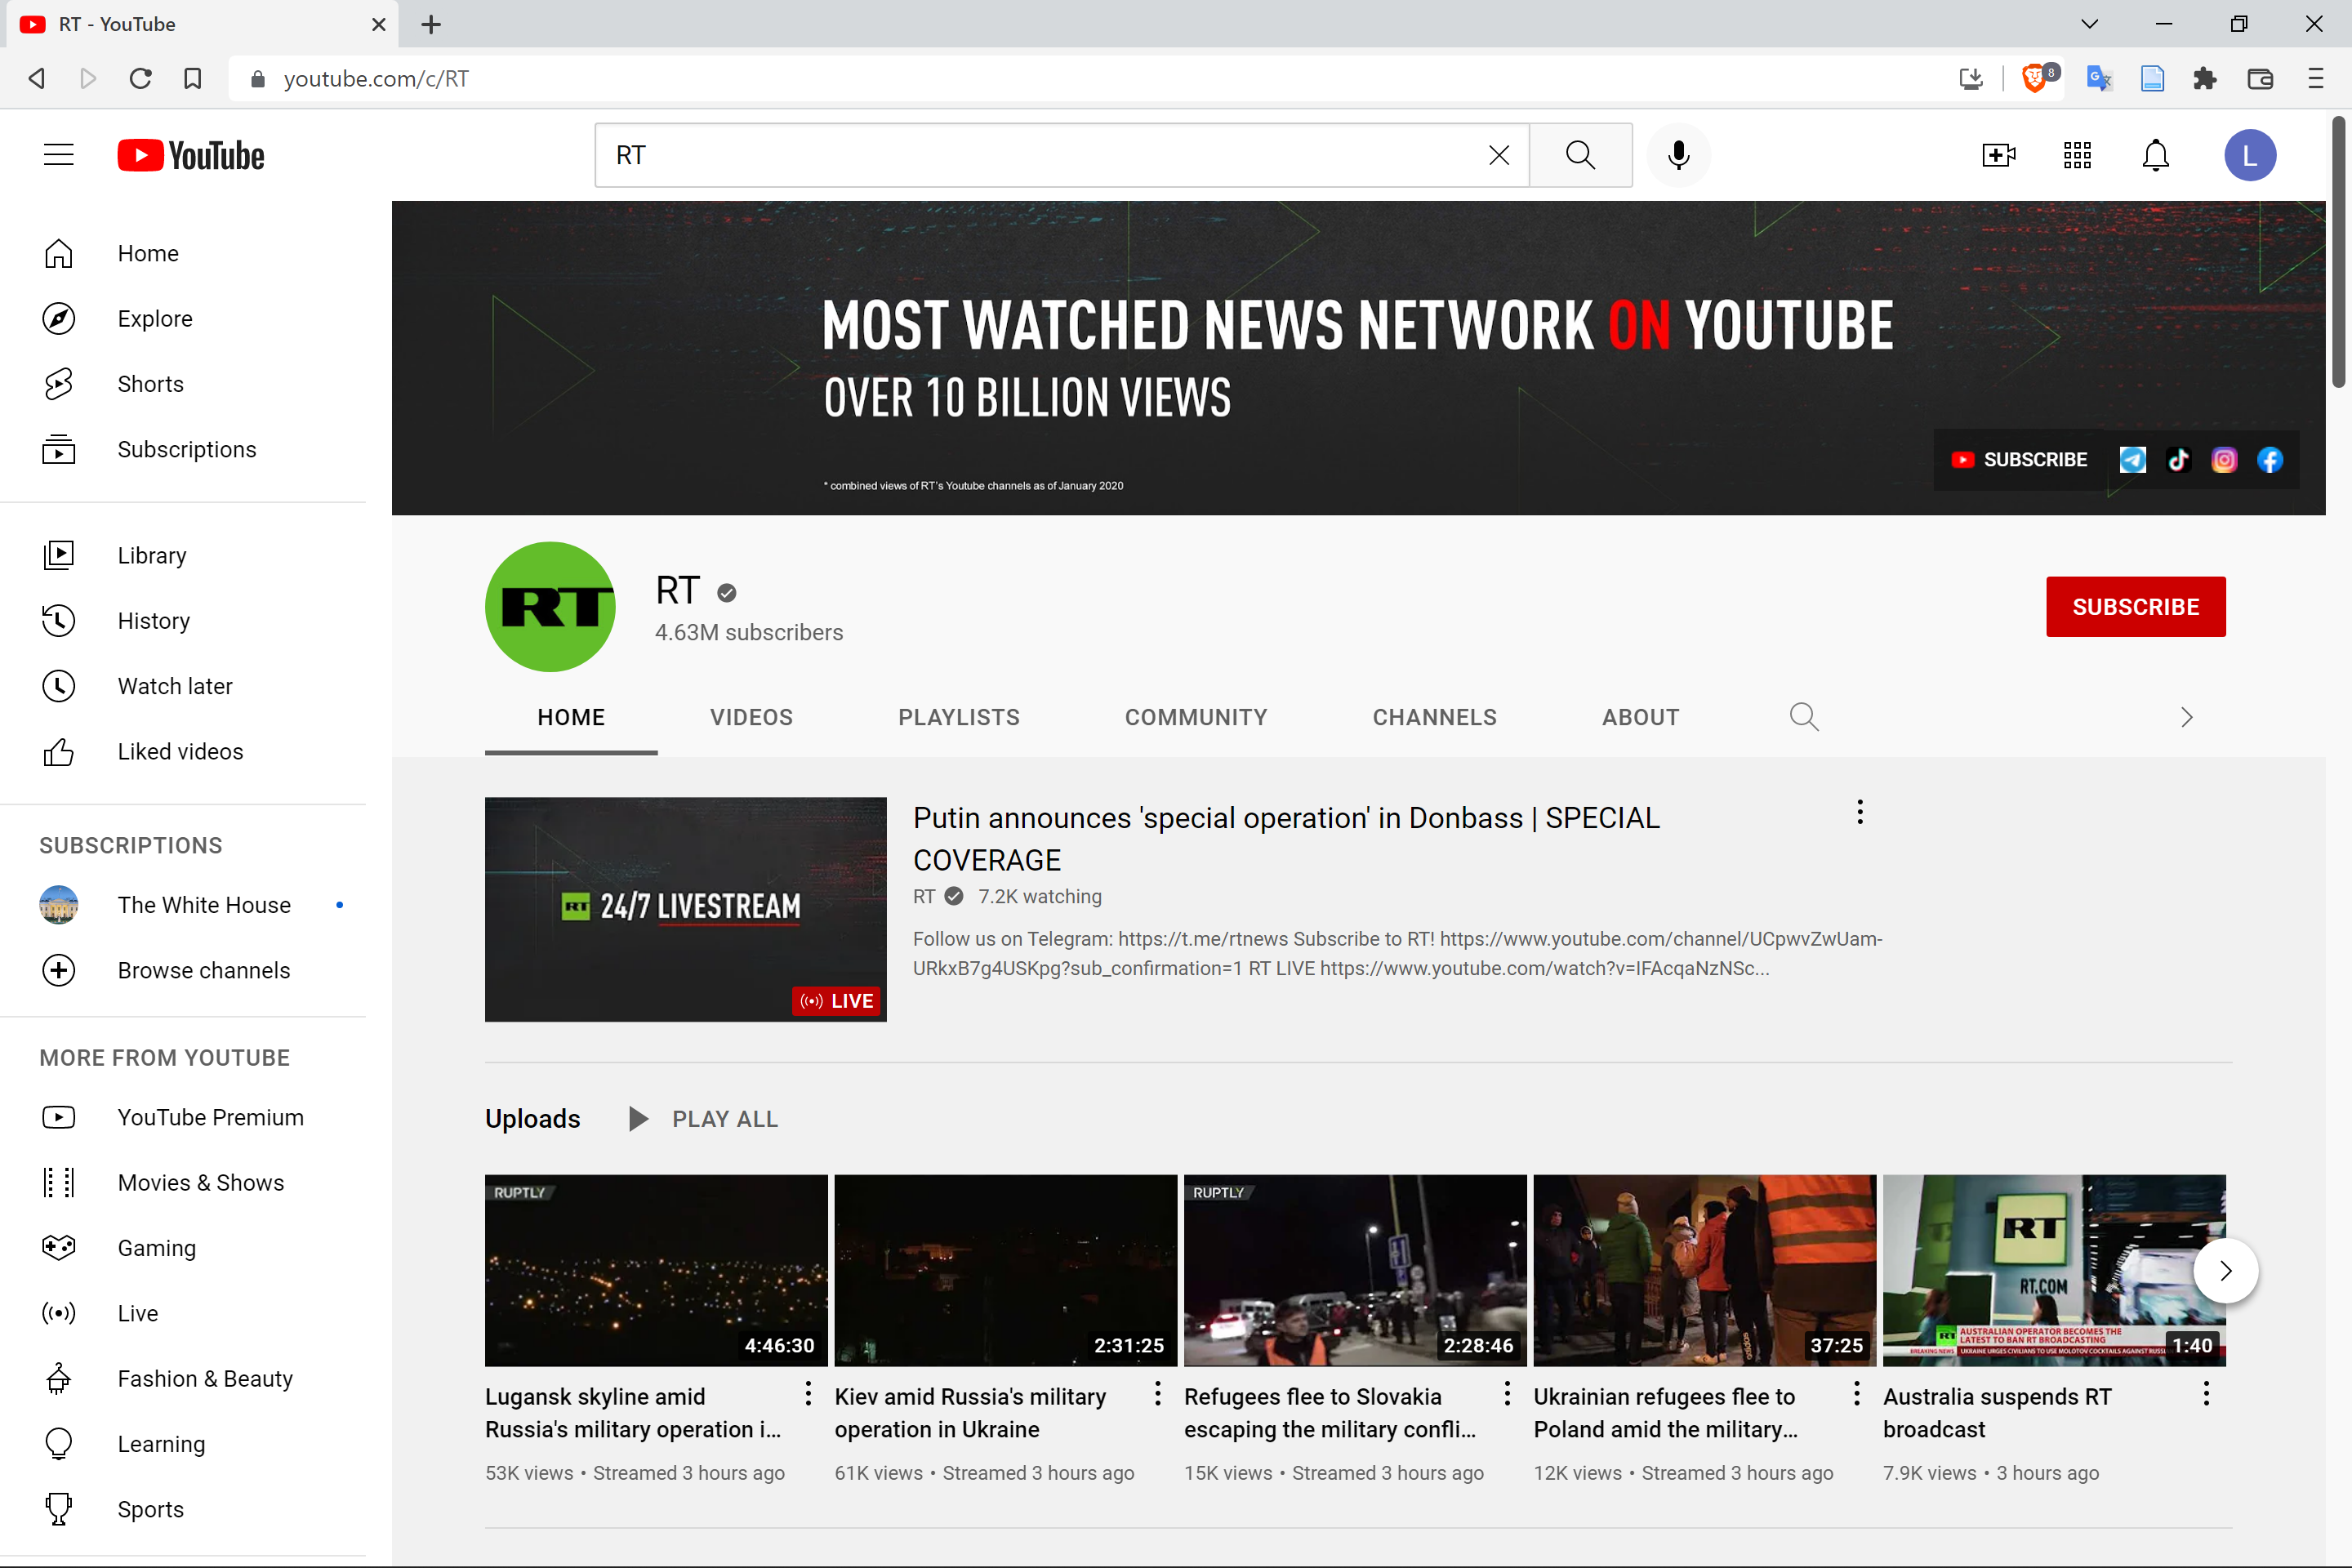Open the 24/7 Livestream thumbnail

685,909
